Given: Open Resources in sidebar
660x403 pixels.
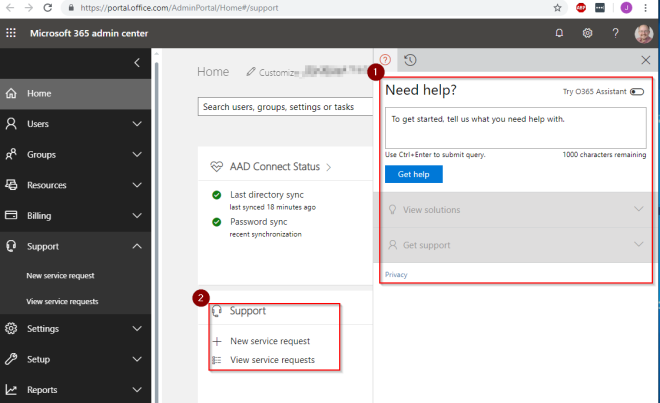Looking at the screenshot, I should [75, 185].
